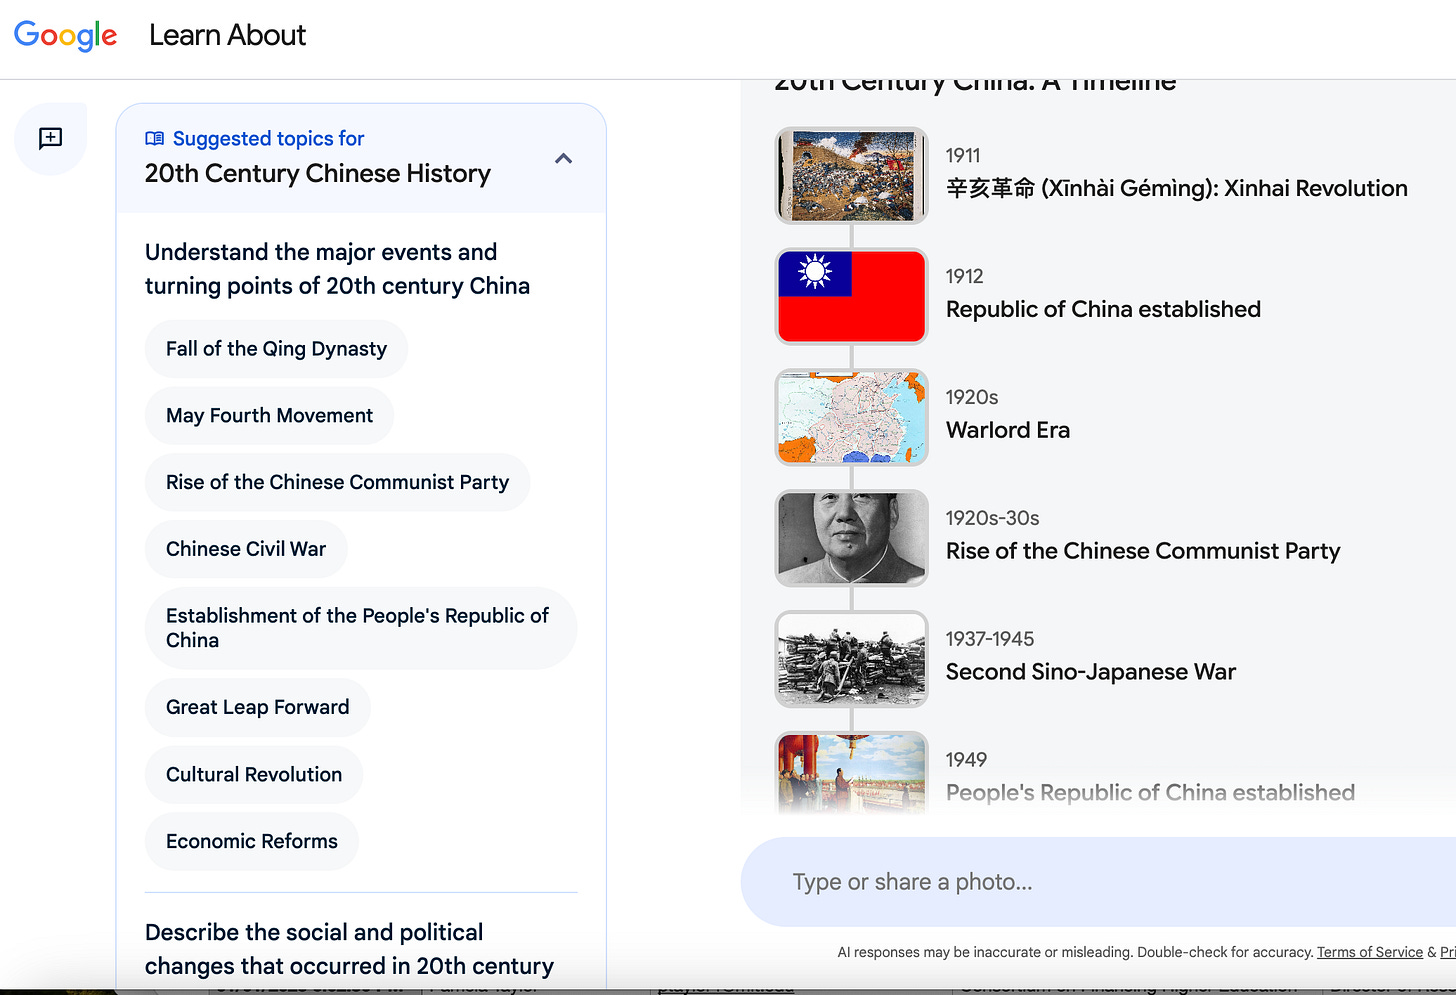Click Republic of China established timeline entry
This screenshot has width=1456, height=995.
click(1103, 310)
